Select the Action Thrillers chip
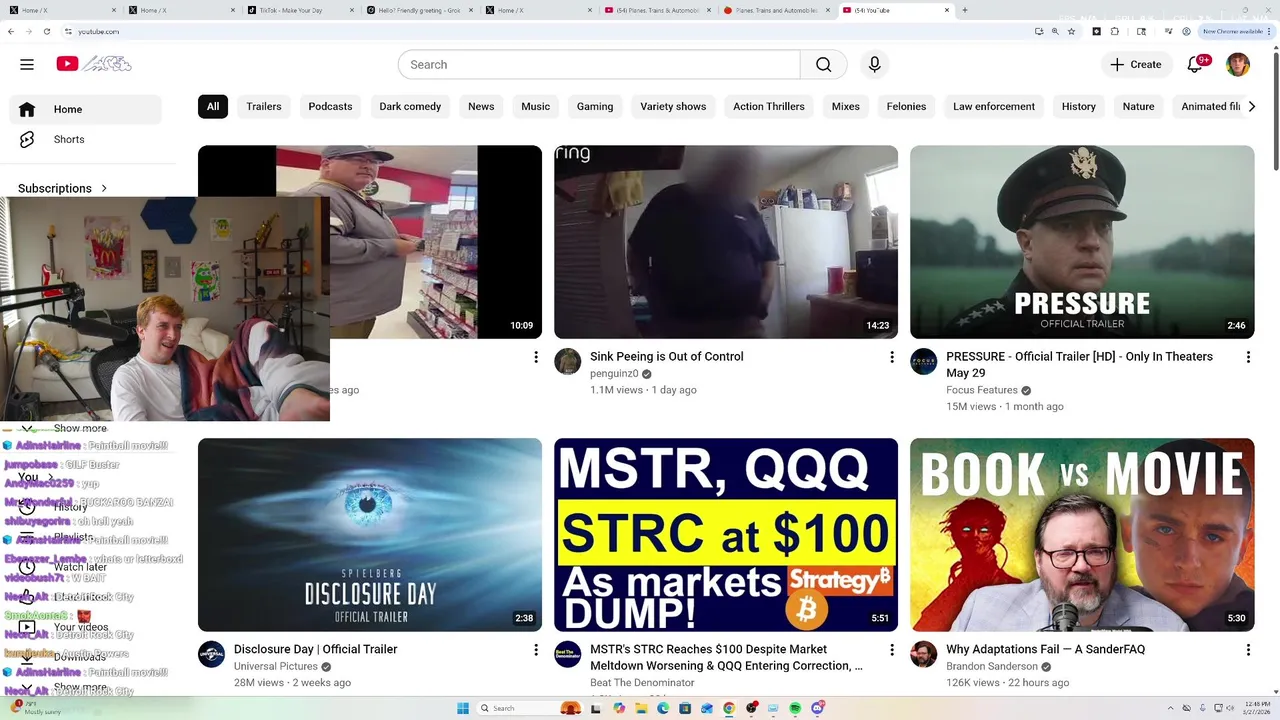Viewport: 1280px width, 720px height. (x=769, y=106)
